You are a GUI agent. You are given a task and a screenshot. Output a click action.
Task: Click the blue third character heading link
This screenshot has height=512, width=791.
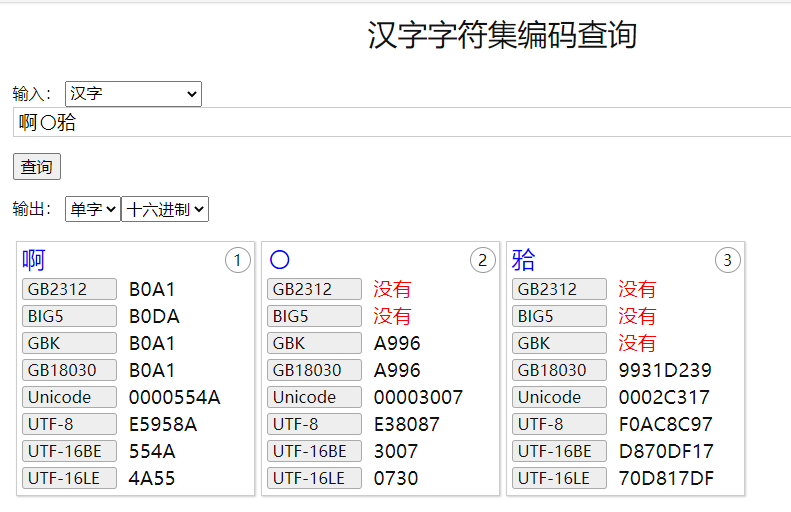click(x=524, y=261)
